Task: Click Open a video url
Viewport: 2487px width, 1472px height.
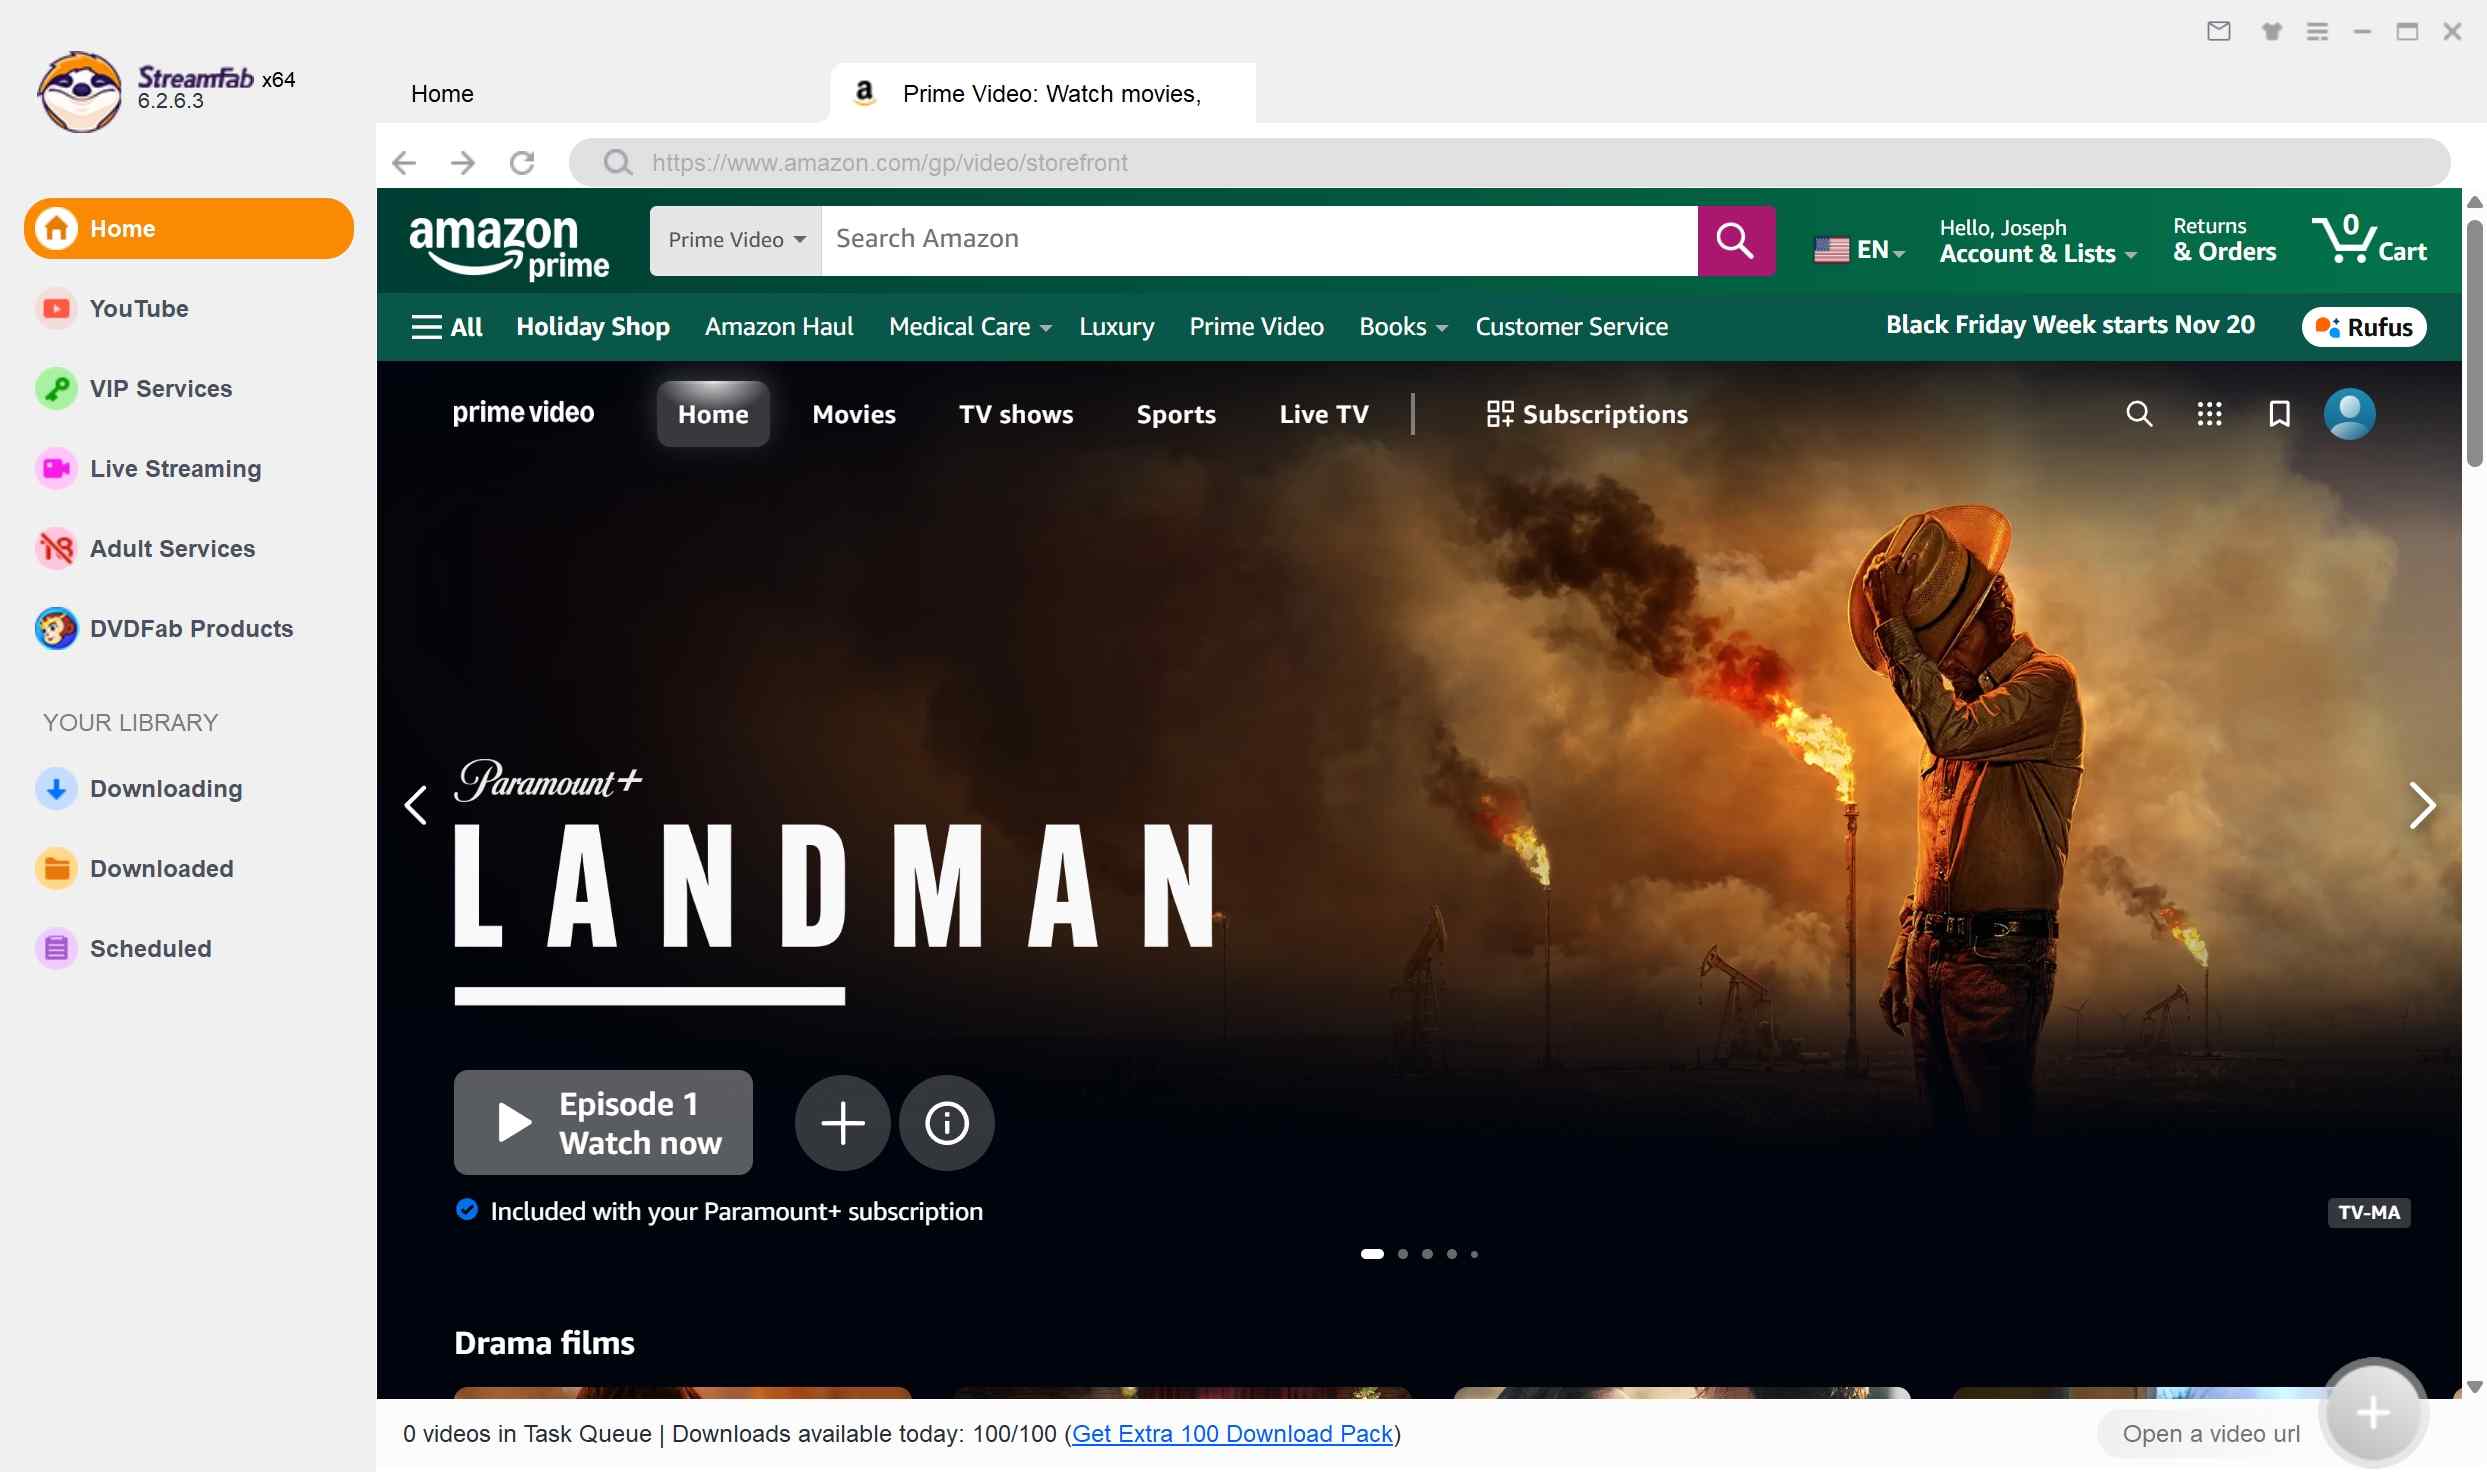Action: pos(2209,1433)
